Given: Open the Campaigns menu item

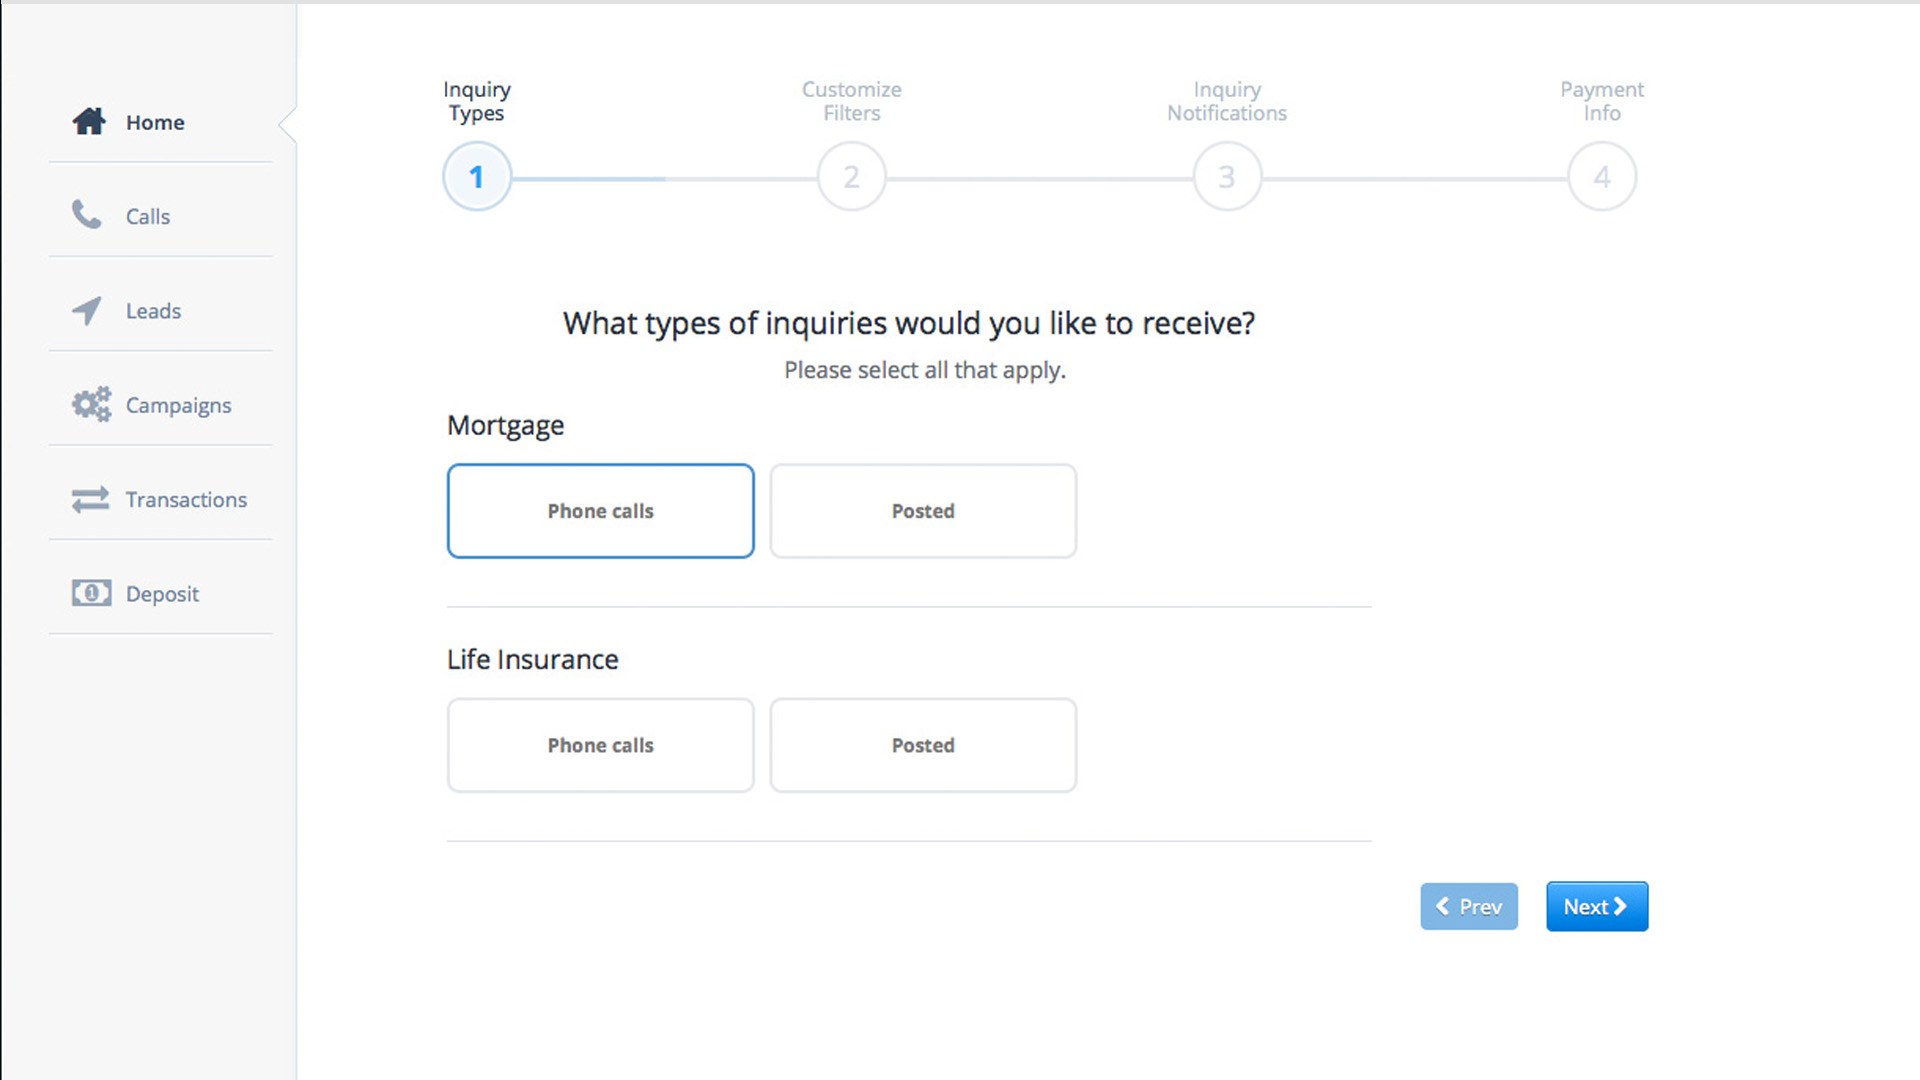Looking at the screenshot, I should coord(178,405).
